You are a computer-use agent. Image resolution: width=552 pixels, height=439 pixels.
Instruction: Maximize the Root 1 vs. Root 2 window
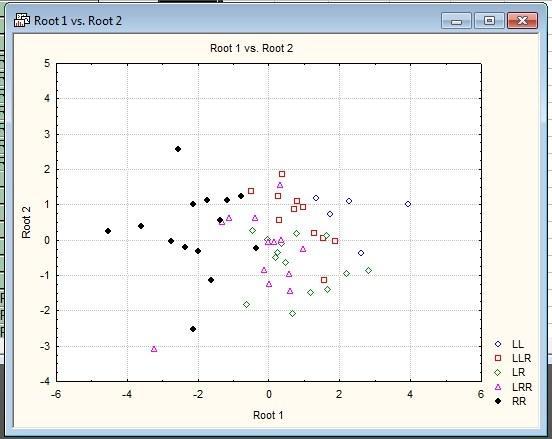click(489, 21)
